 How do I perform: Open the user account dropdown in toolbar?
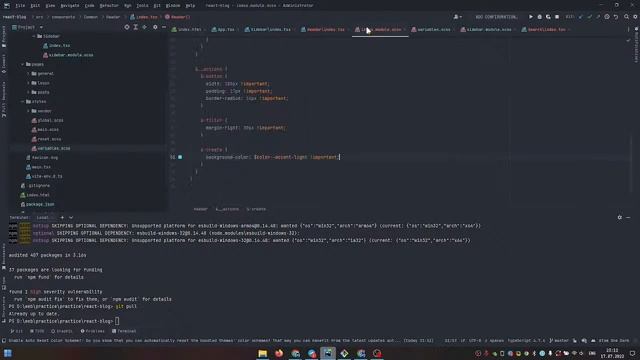pos(458,17)
